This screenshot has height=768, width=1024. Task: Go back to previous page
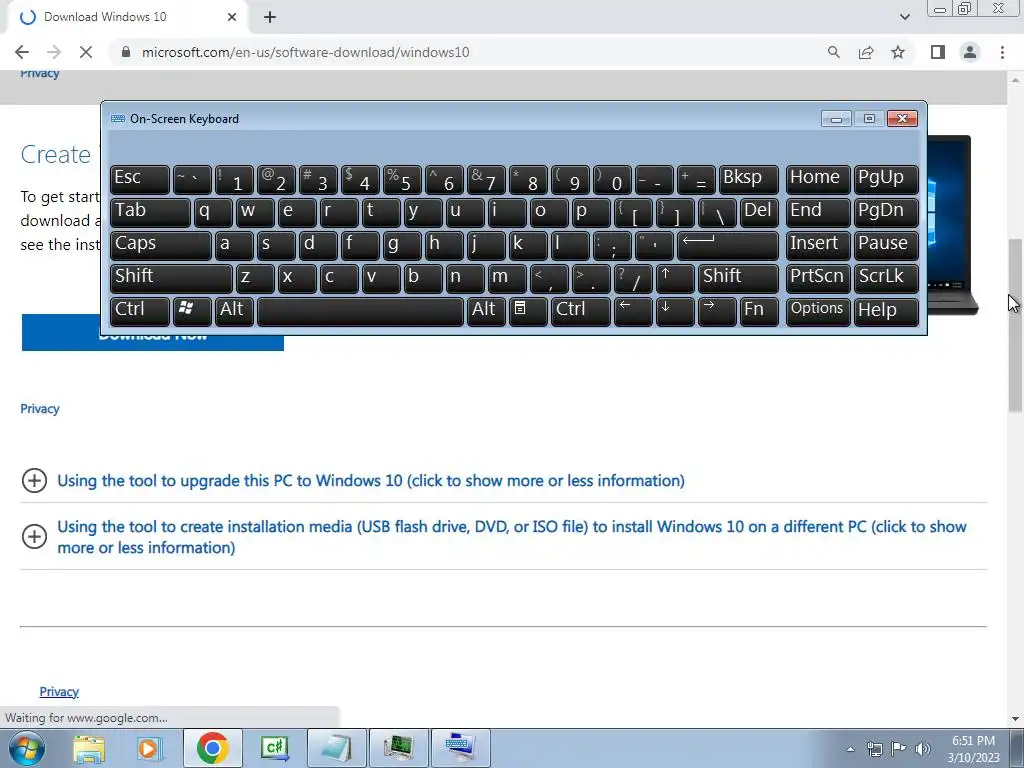[x=22, y=52]
